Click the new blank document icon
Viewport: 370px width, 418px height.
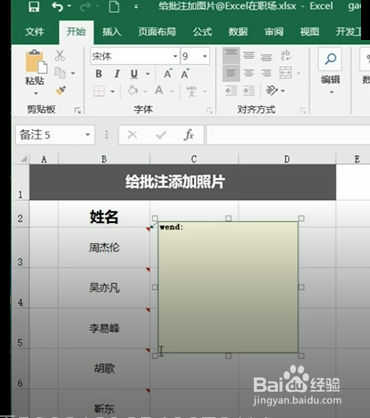pos(114,6)
